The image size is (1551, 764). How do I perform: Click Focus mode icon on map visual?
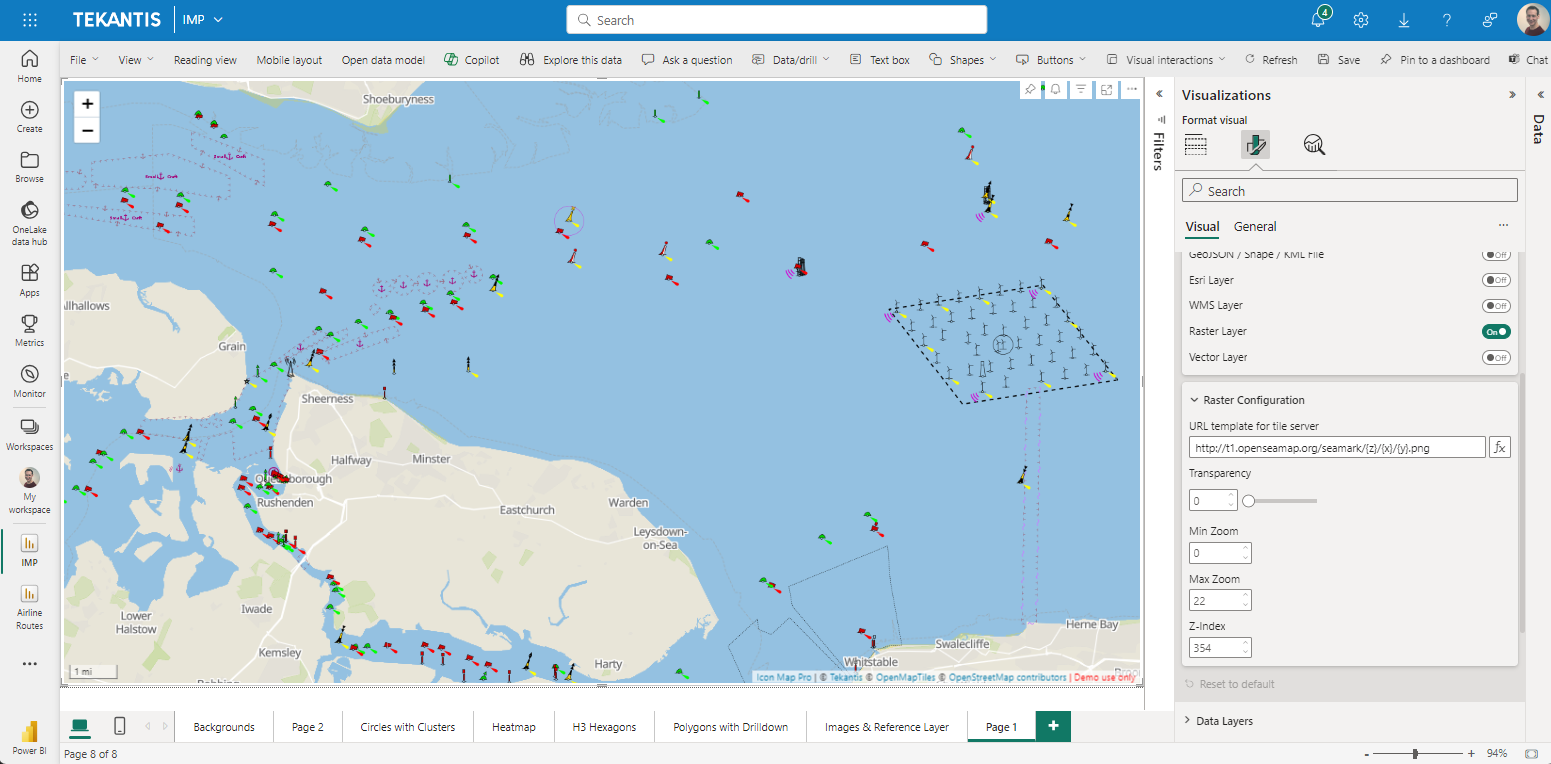point(1107,90)
